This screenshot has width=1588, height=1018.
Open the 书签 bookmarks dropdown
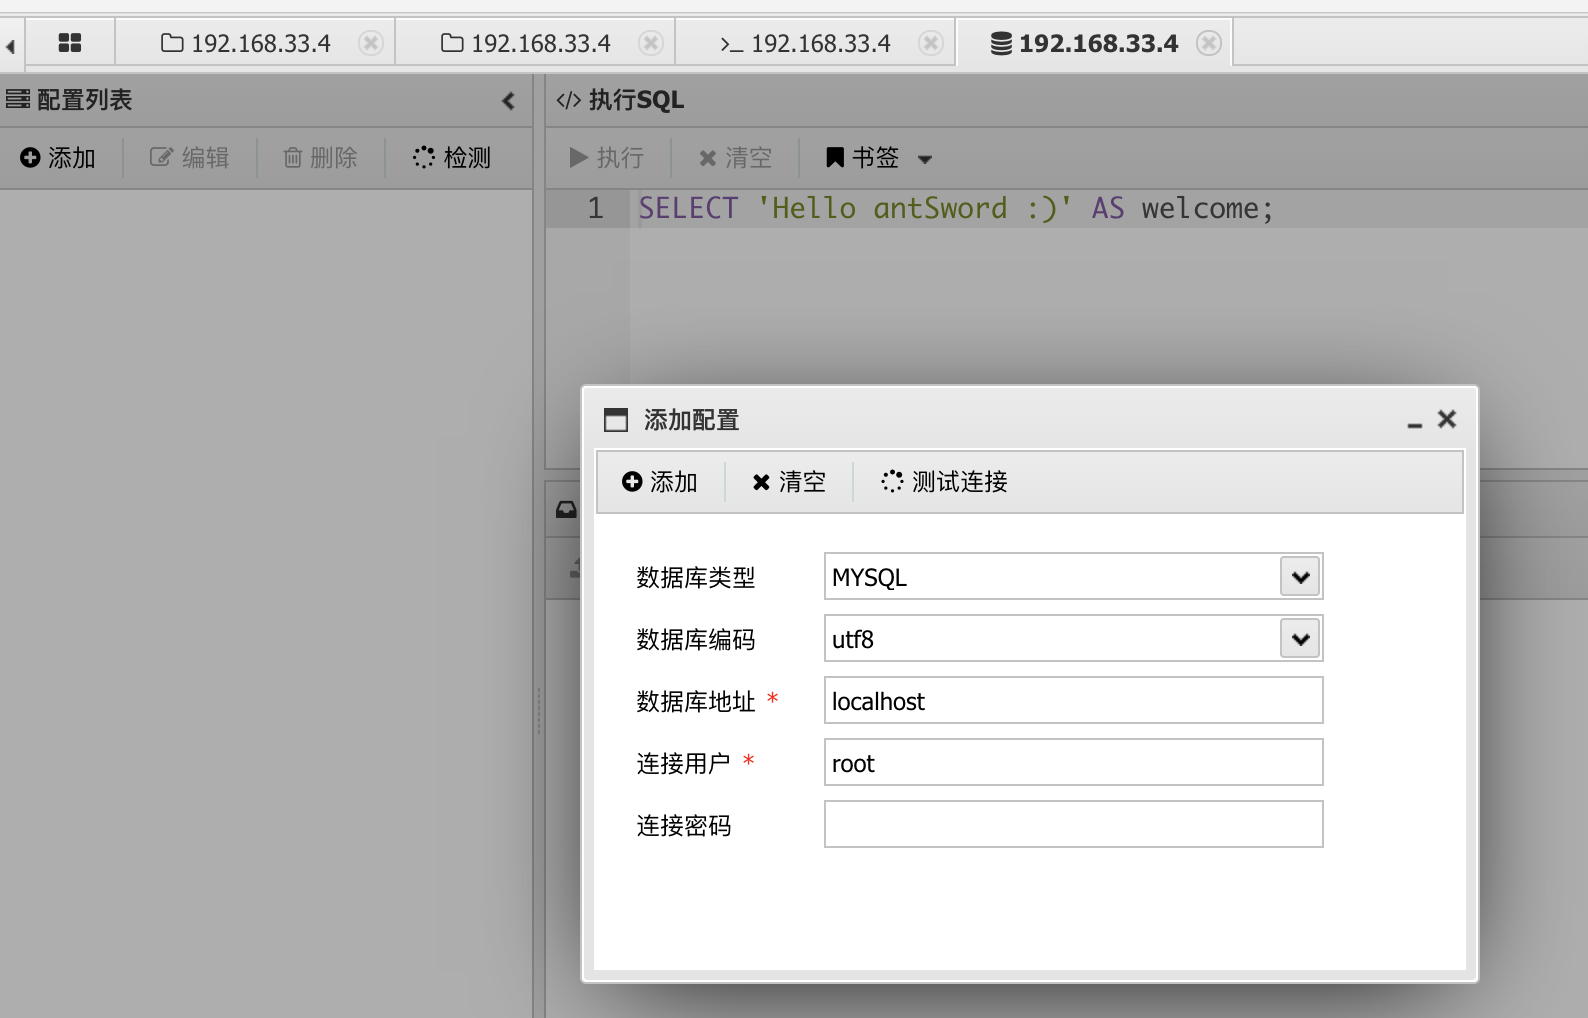[878, 158]
